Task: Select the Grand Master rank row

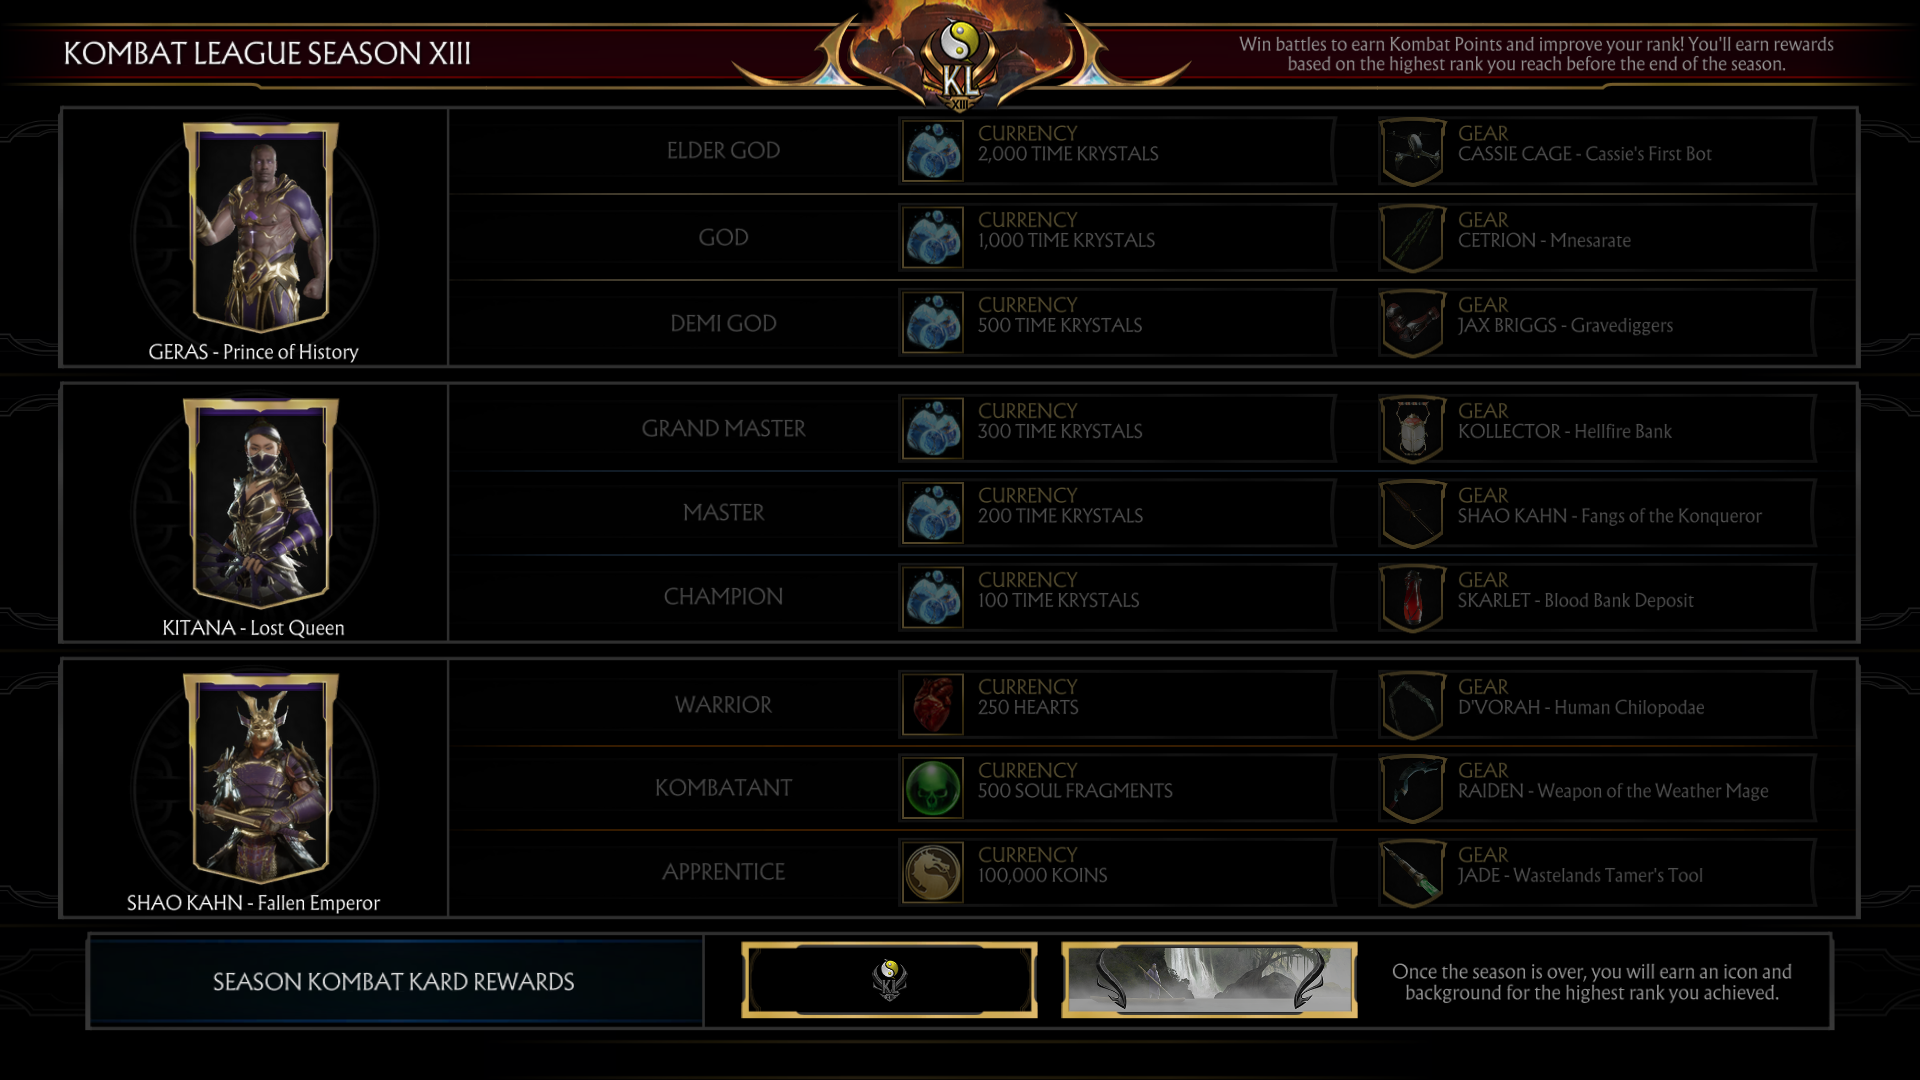Action: pos(1153,429)
